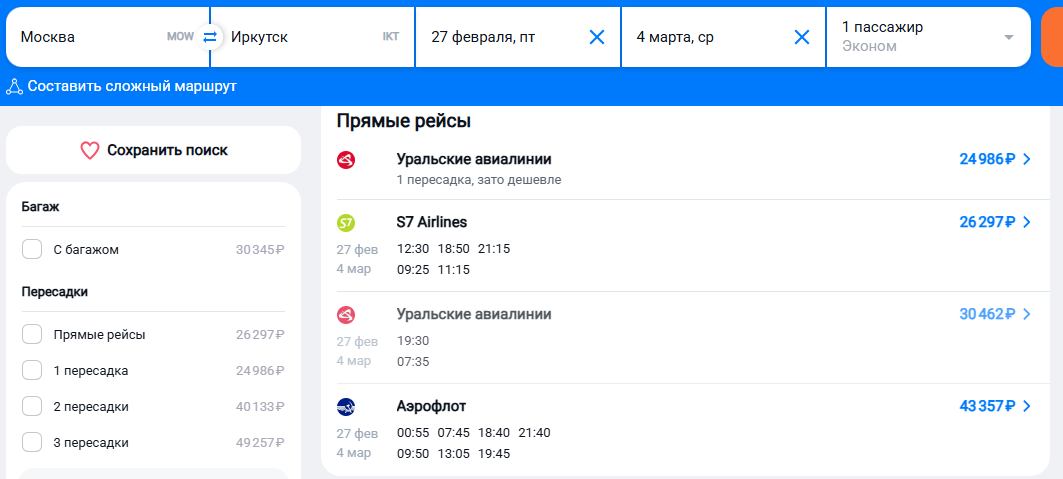This screenshot has width=1063, height=479.
Task: Click the Прямые рейсы section heading
Action: point(403,121)
